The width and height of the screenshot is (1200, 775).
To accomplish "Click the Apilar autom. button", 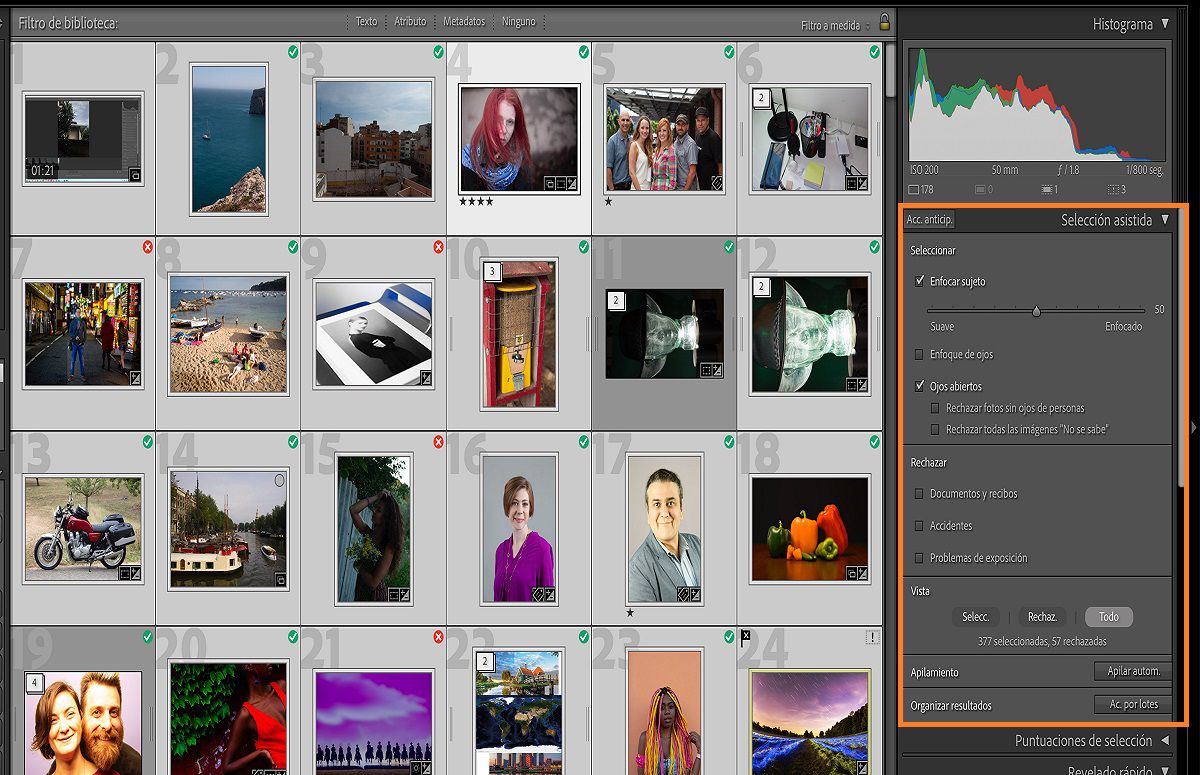I will [x=1132, y=671].
